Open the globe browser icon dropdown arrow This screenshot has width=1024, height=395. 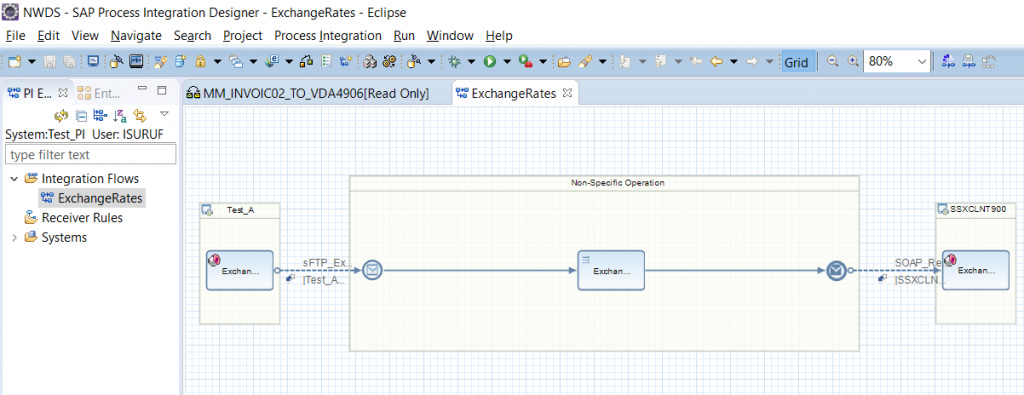(289, 61)
